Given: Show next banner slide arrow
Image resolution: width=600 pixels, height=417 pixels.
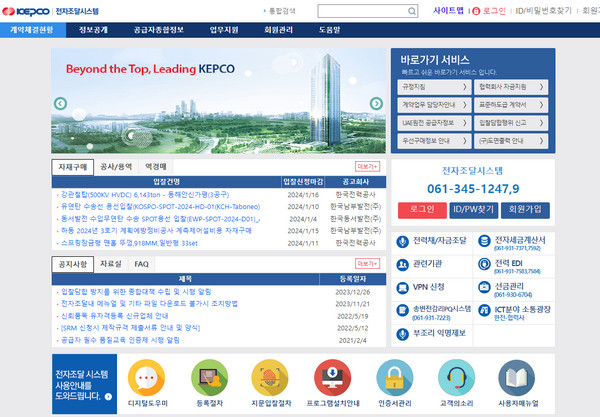Looking at the screenshot, I should [377, 103].
